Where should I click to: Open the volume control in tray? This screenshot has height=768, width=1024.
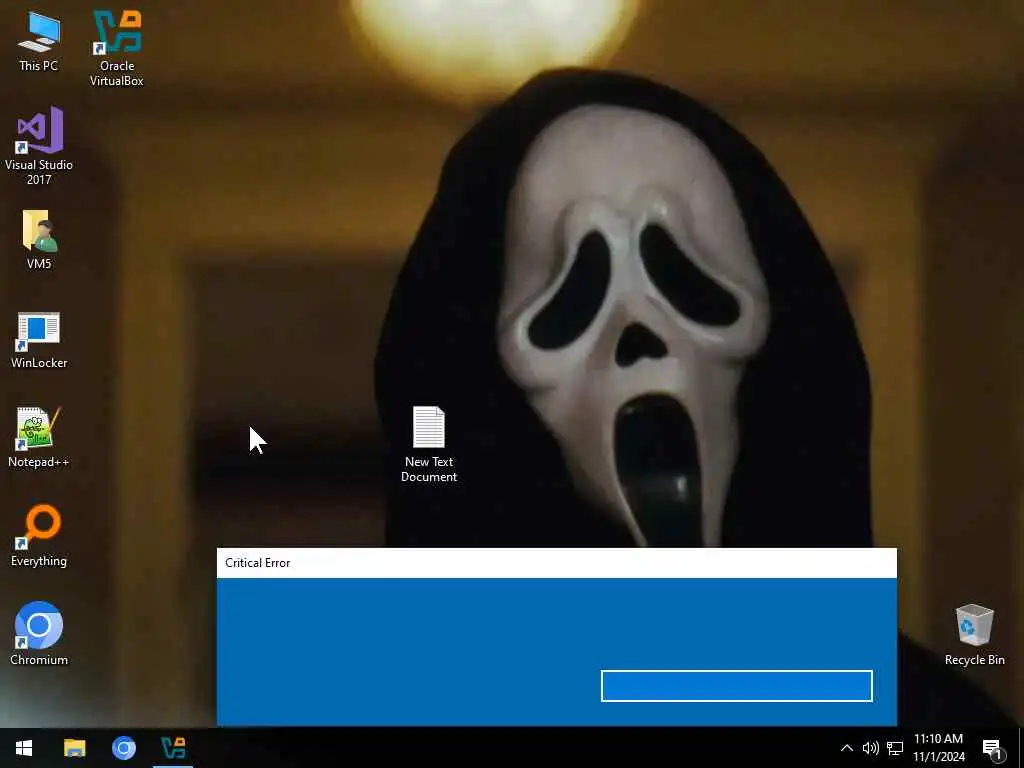click(871, 748)
